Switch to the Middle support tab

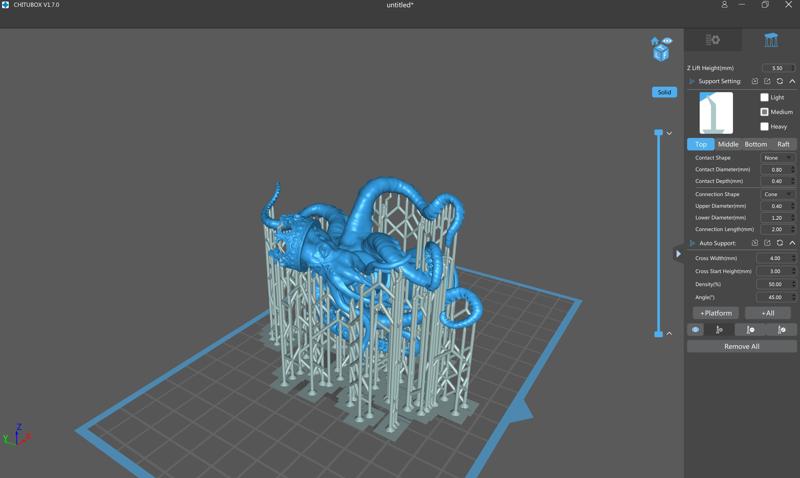point(728,144)
